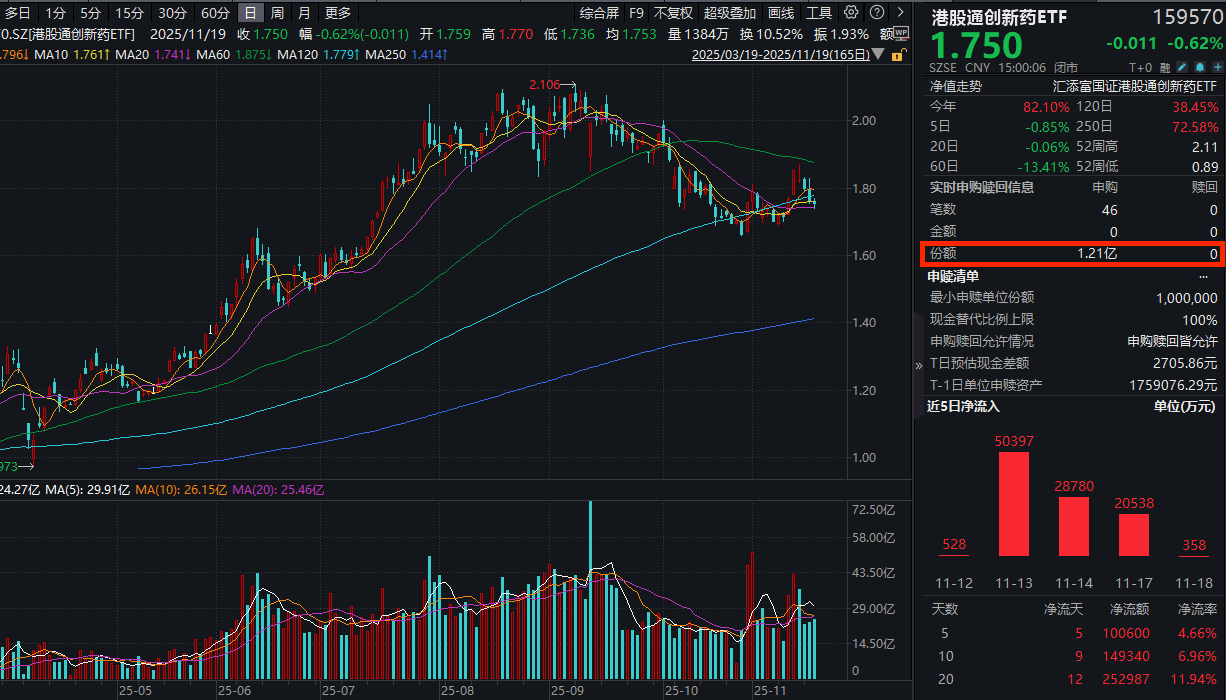Screen dimensions: 1226x700
Task: Click the 融 margin trading badge
Action: click(1166, 66)
